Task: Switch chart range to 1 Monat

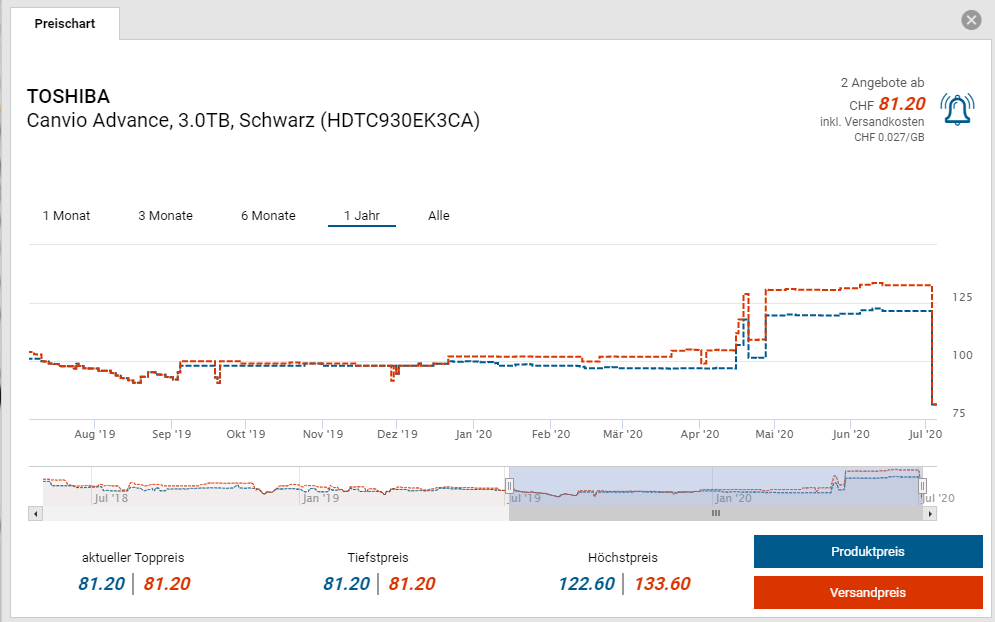Action: (x=66, y=216)
